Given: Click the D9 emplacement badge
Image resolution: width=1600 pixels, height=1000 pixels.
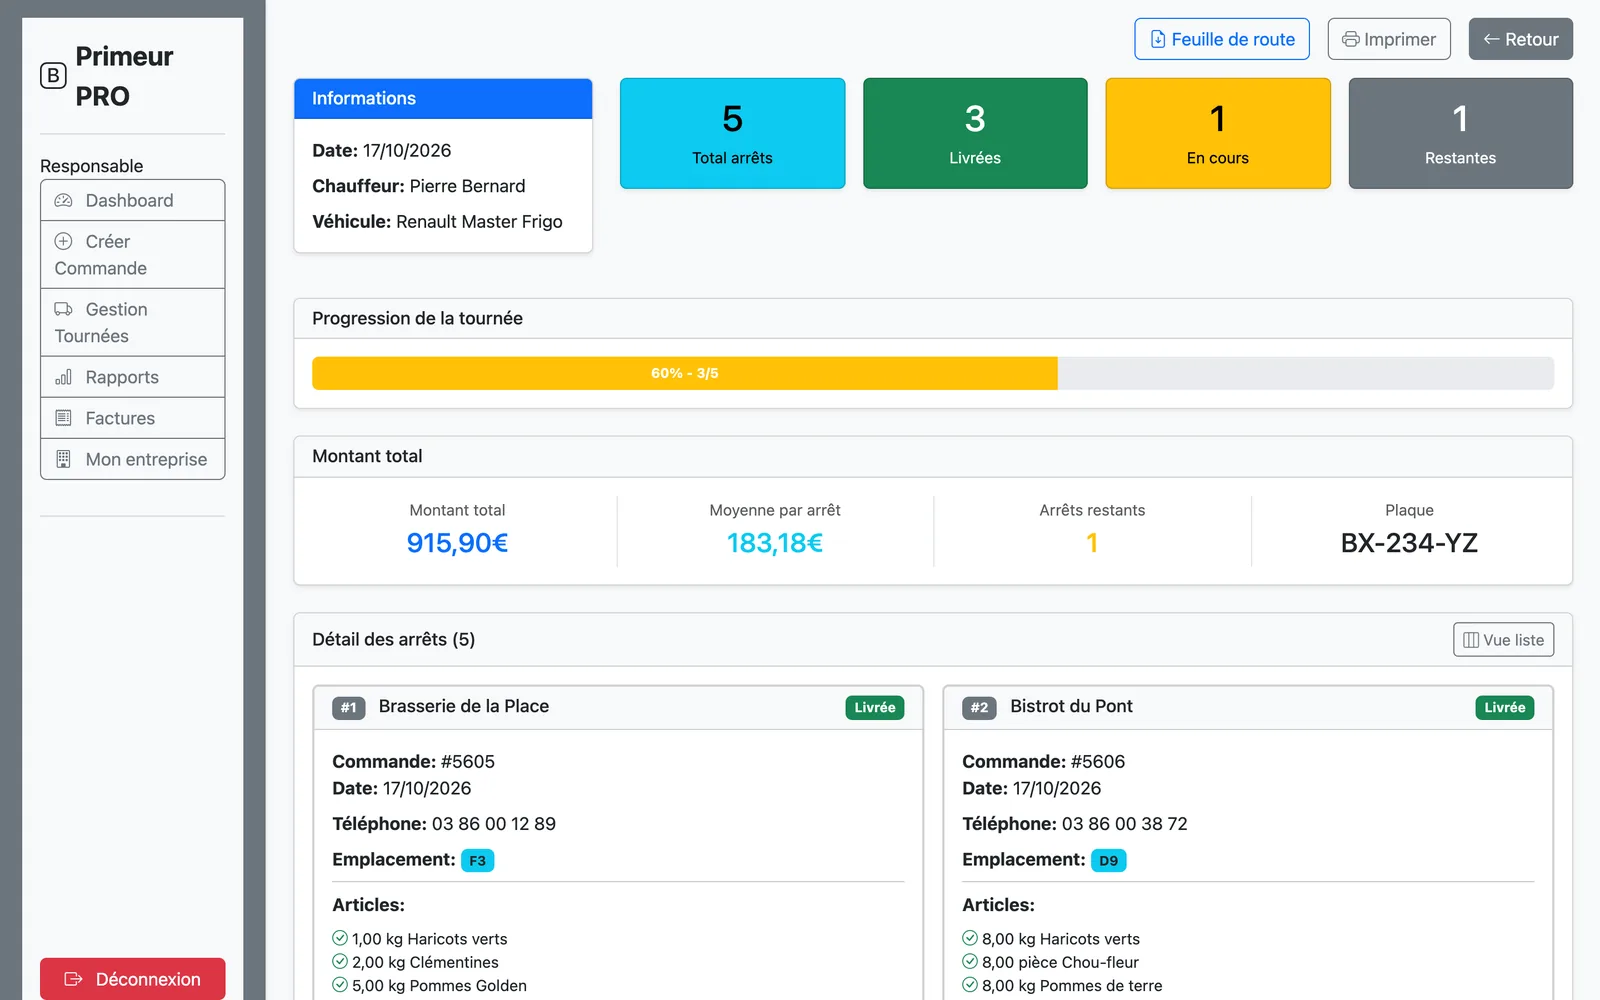Looking at the screenshot, I should (1108, 860).
